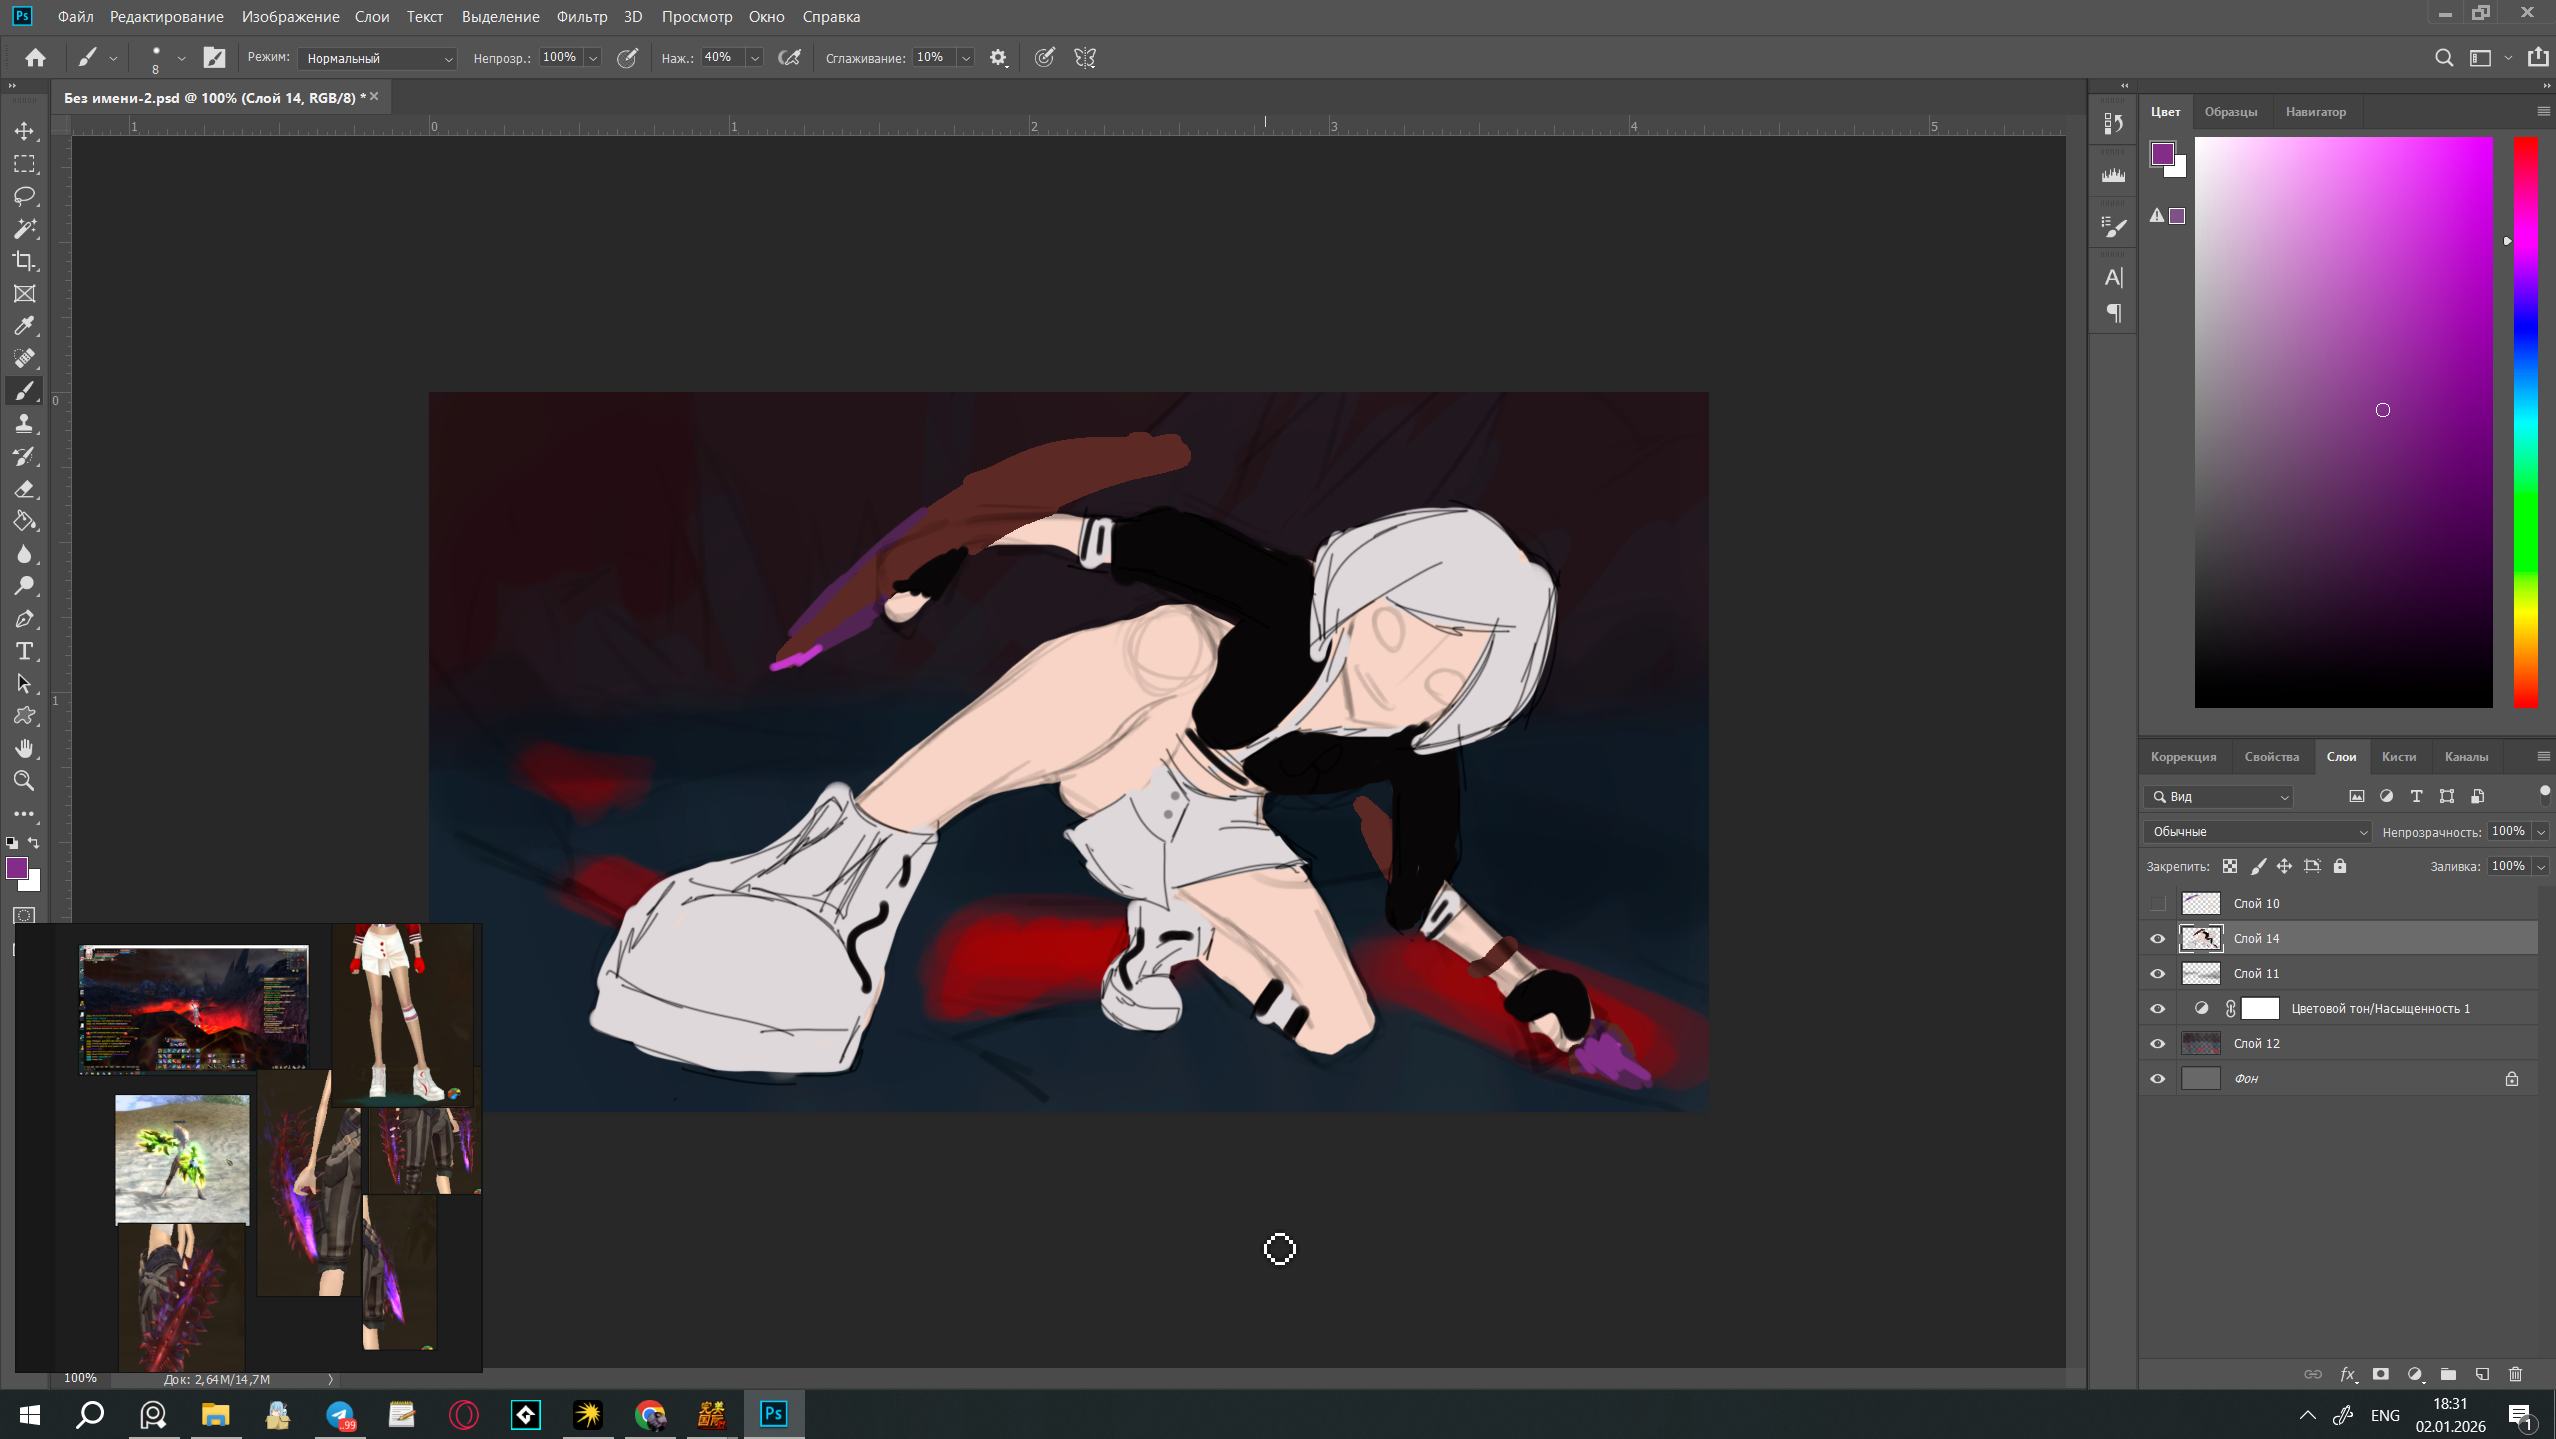Screen dimensions: 2556x1439
Task: Select the Слой 12 layer thumbnail
Action: (x=2201, y=1043)
